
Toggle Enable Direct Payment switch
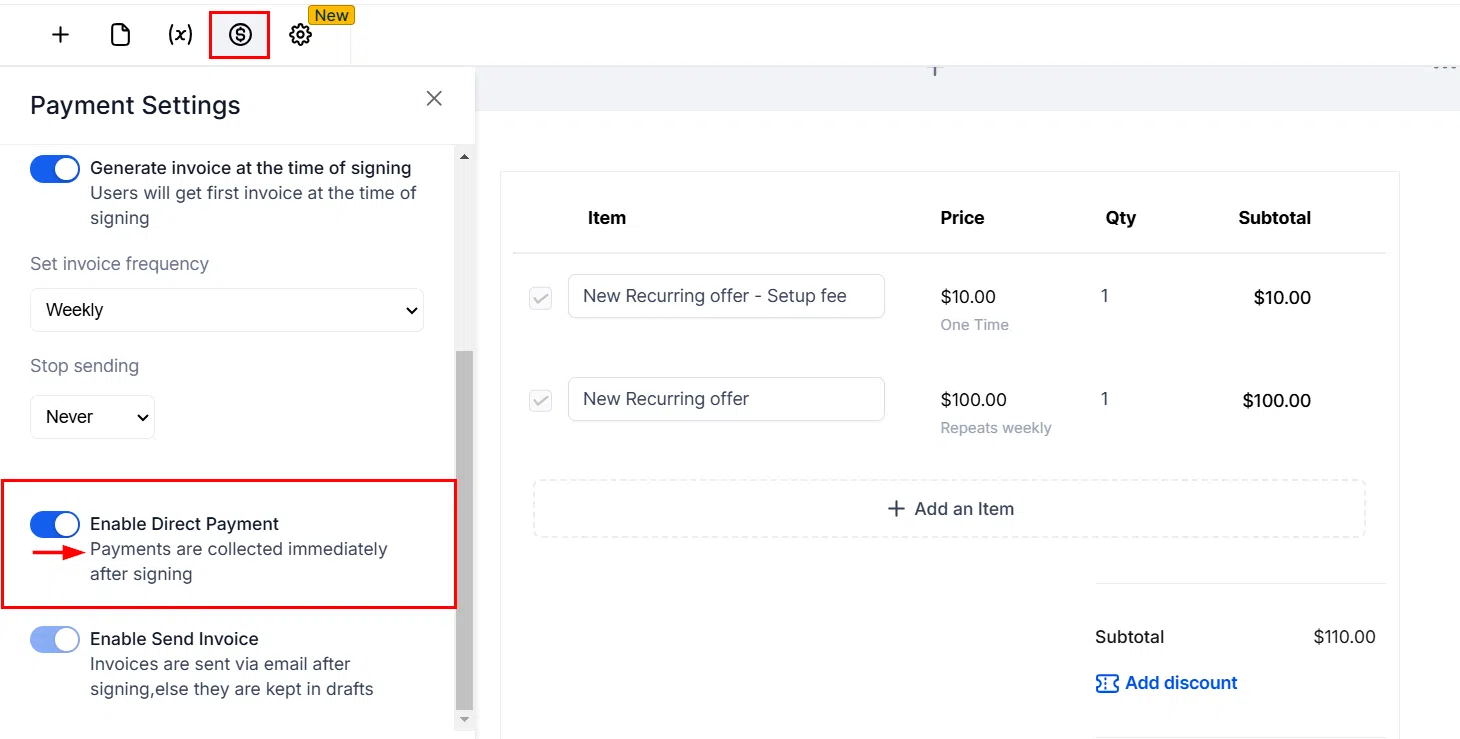[x=55, y=524]
